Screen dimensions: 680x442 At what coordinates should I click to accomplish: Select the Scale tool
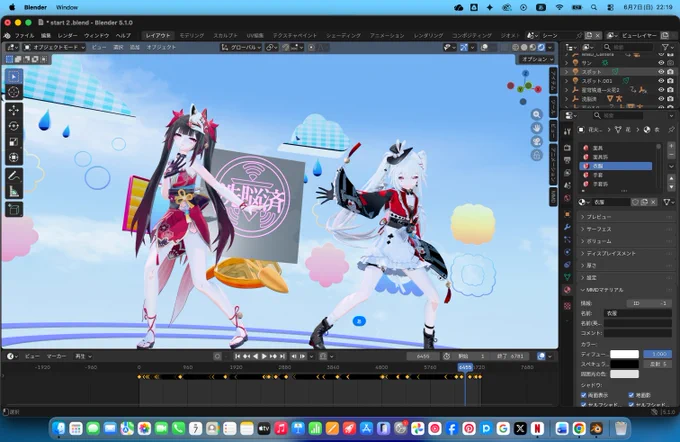click(14, 141)
